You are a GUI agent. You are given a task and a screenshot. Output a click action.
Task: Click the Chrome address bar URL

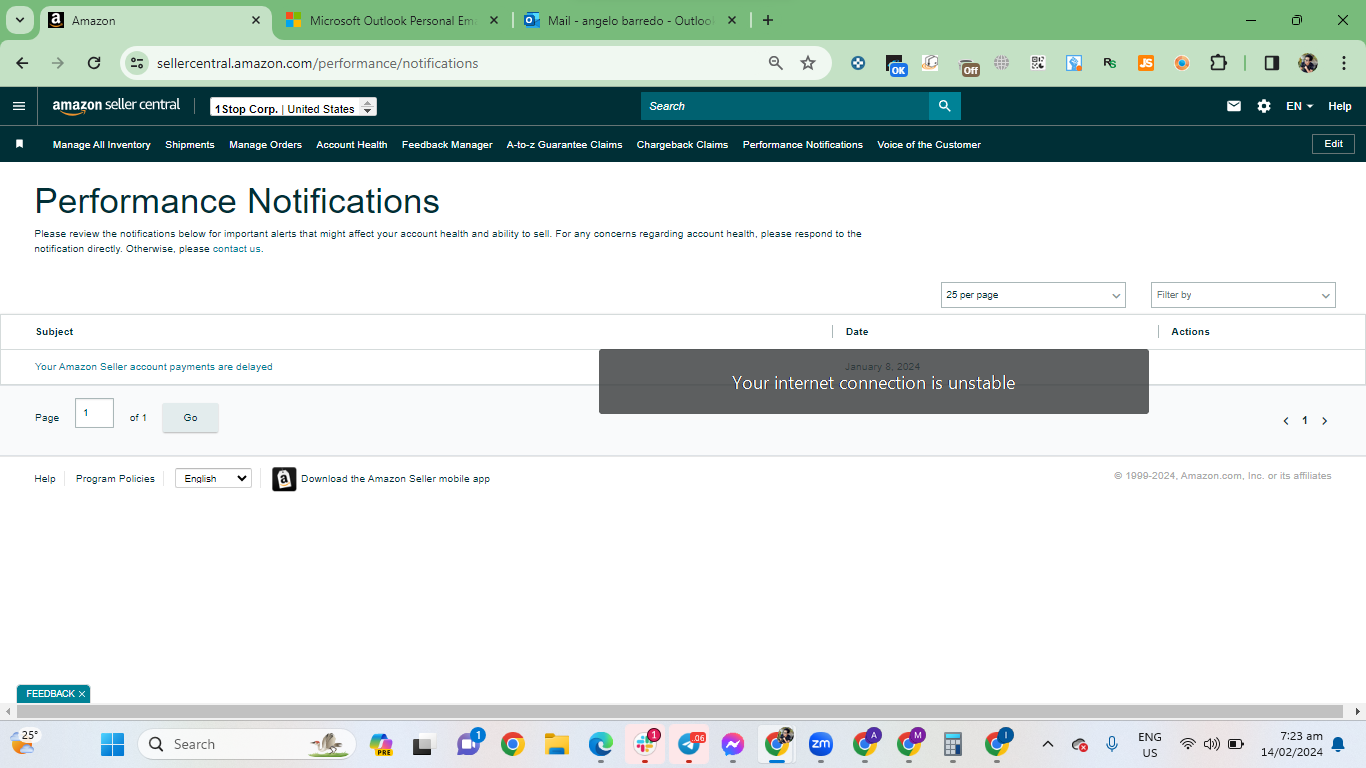(x=318, y=63)
